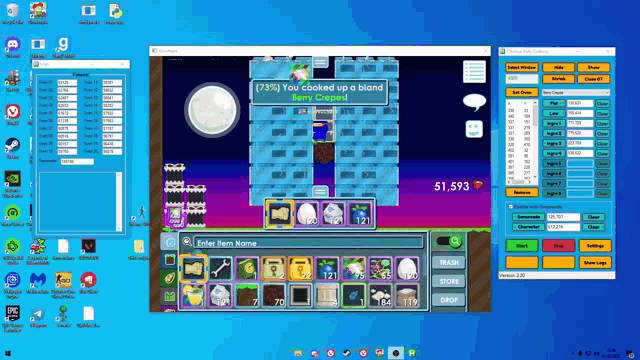The width and height of the screenshot is (640, 360).
Task: Open the Berry Crepes recipe dropdown
Action: point(576,93)
